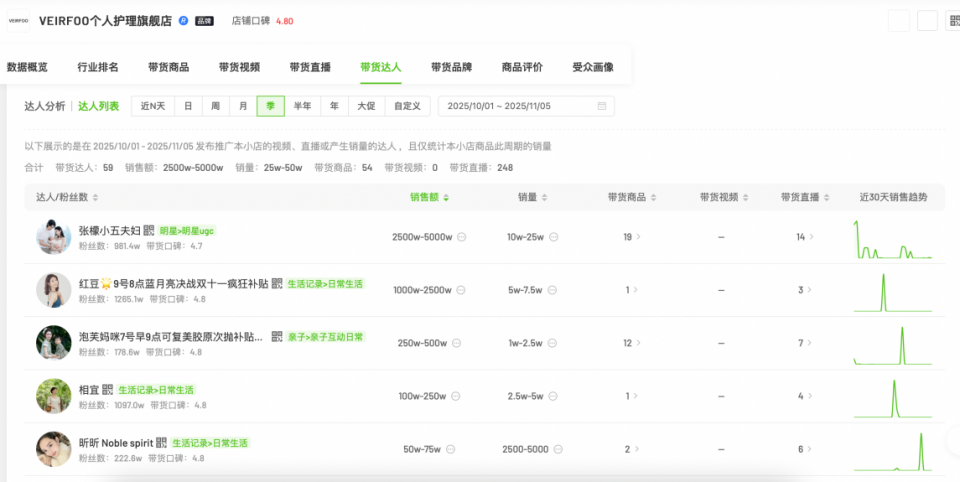The width and height of the screenshot is (960, 482).
Task: Open 昕昕 Noble spirit influencer name
Action: click(x=116, y=442)
